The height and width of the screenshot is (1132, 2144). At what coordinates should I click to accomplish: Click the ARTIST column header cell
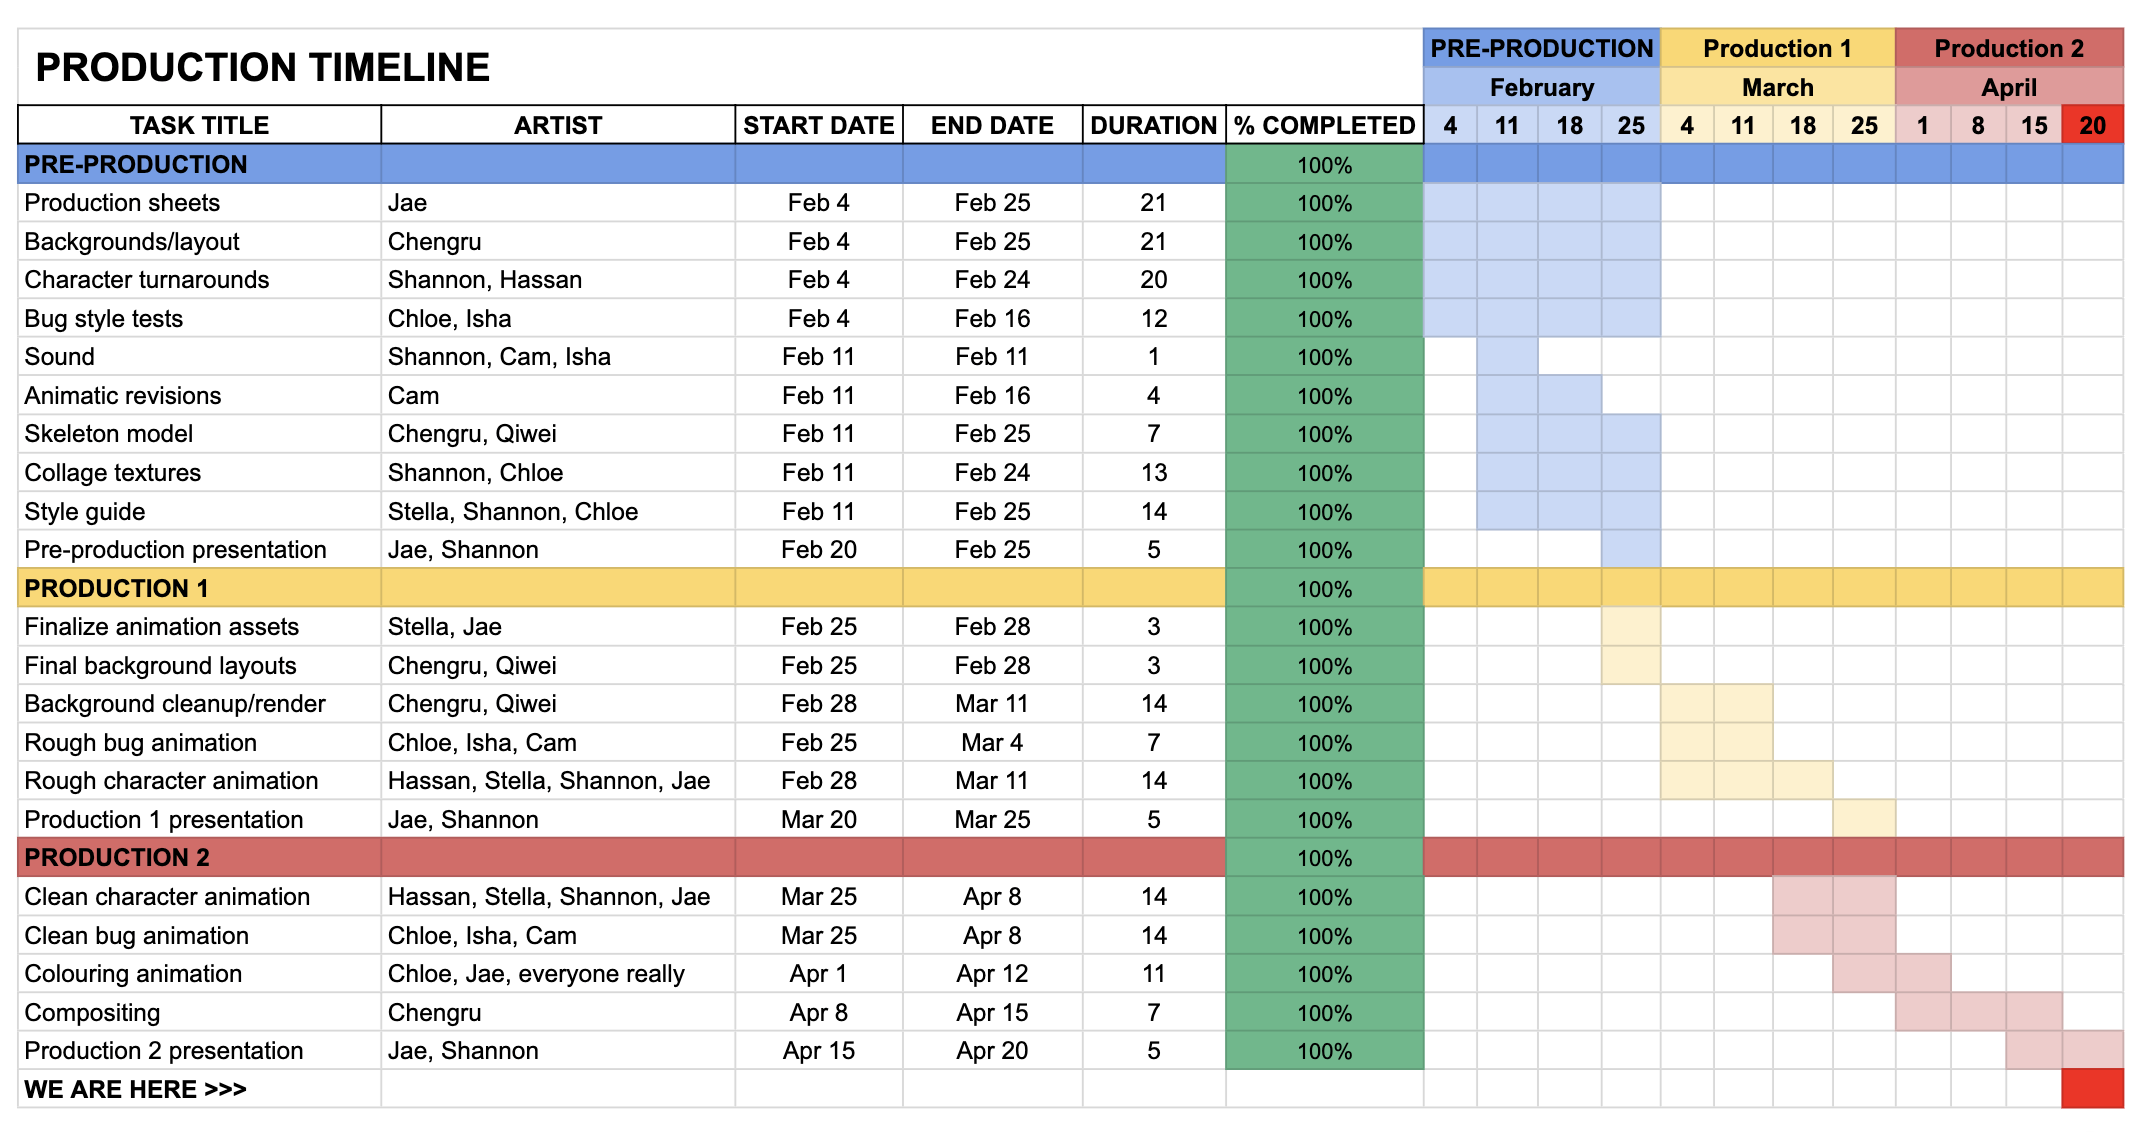(x=558, y=125)
